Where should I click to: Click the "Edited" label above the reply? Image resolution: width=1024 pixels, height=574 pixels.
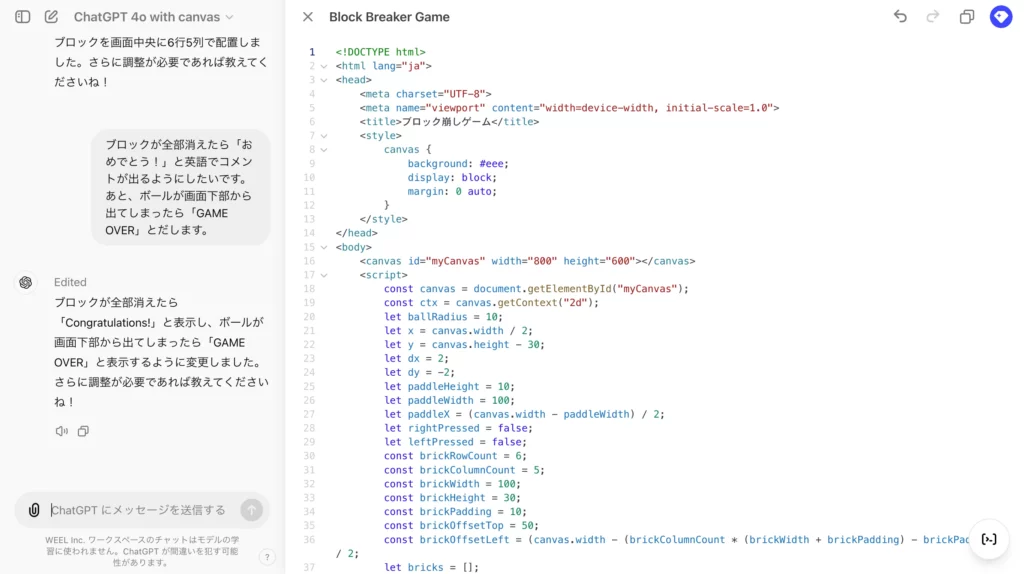[x=70, y=282]
